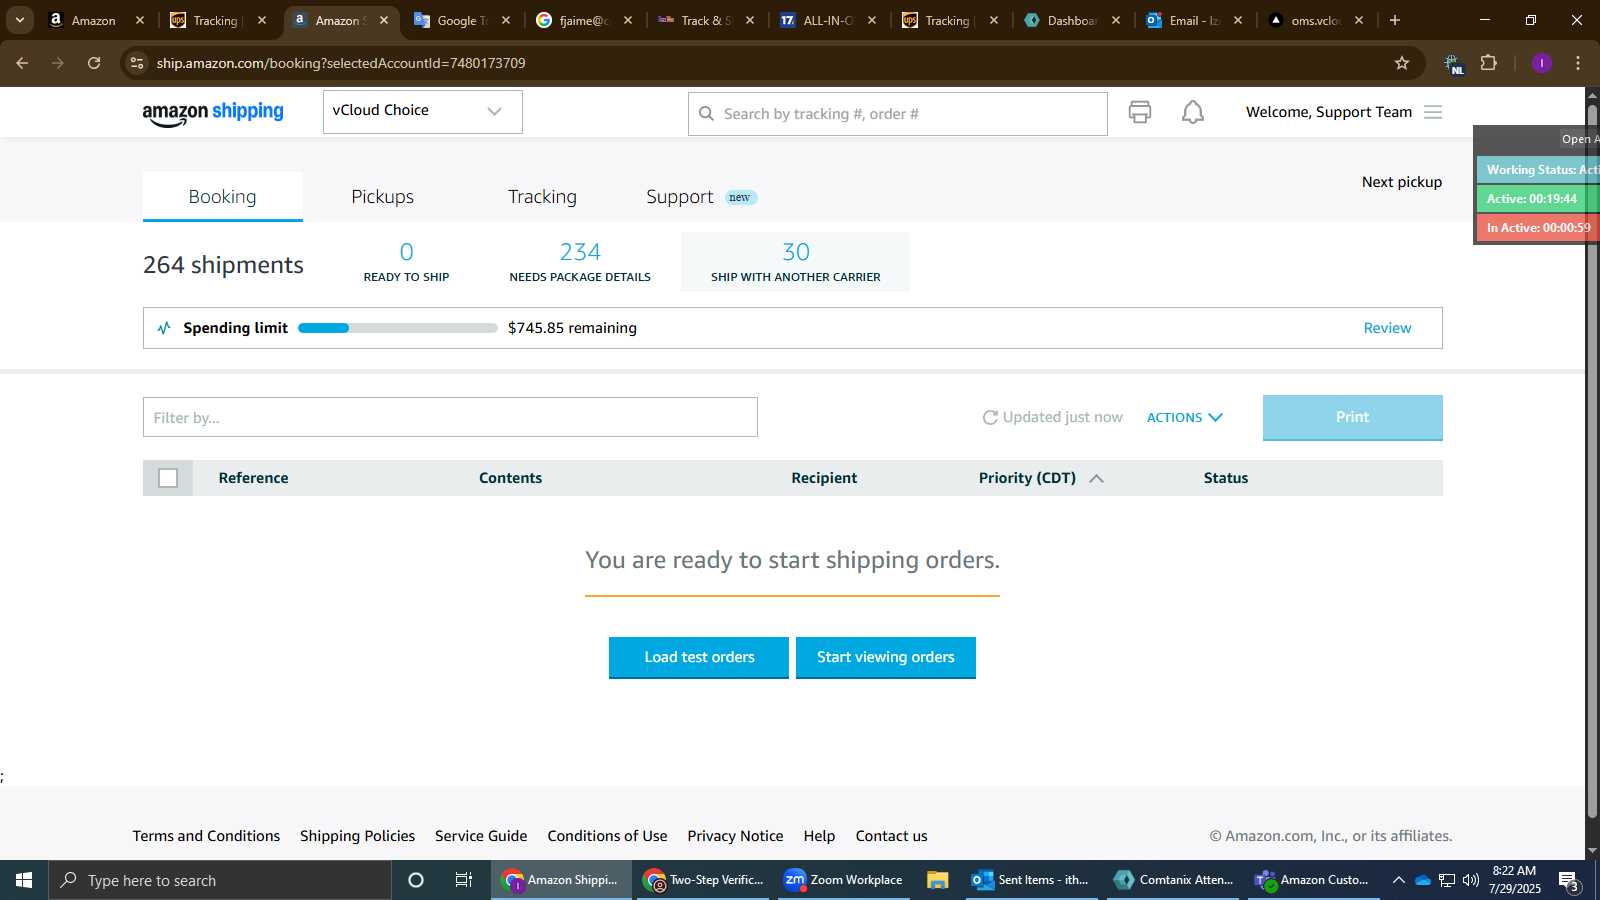Open Chrome three-dot menu

click(x=1578, y=63)
